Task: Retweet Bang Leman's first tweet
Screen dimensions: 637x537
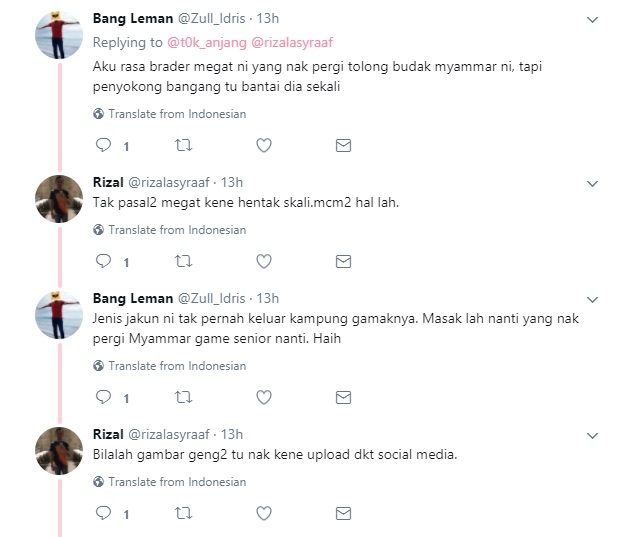Action: coord(183,146)
